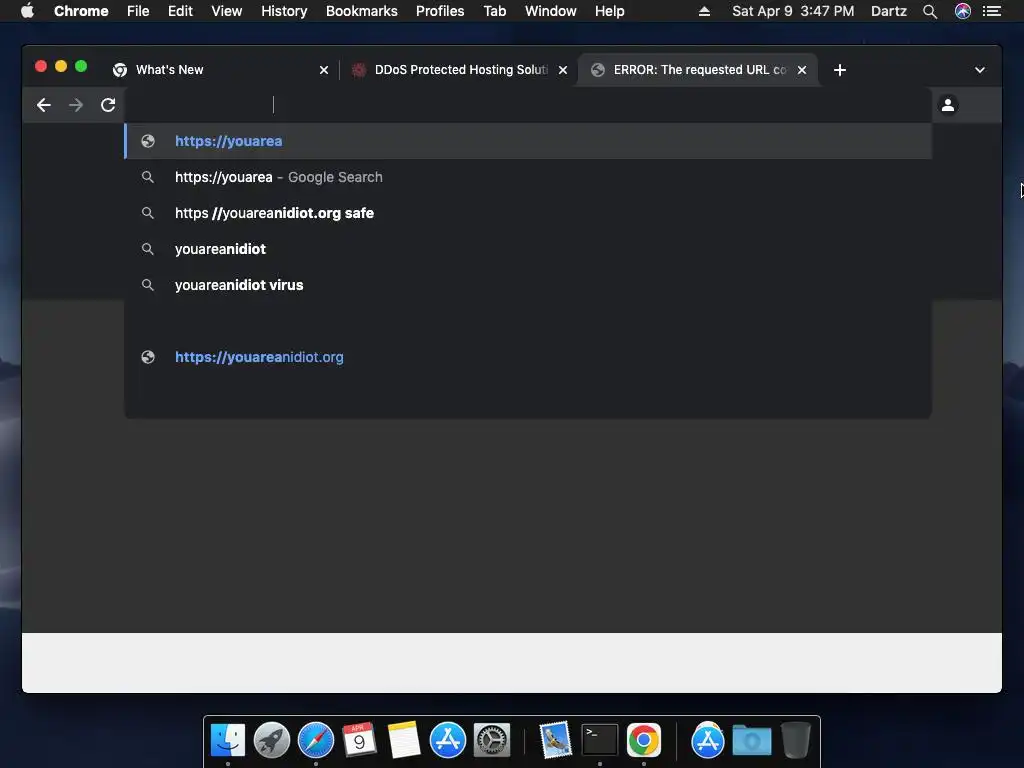Open Siri from the menu bar
This screenshot has width=1024, height=768.
click(x=963, y=11)
